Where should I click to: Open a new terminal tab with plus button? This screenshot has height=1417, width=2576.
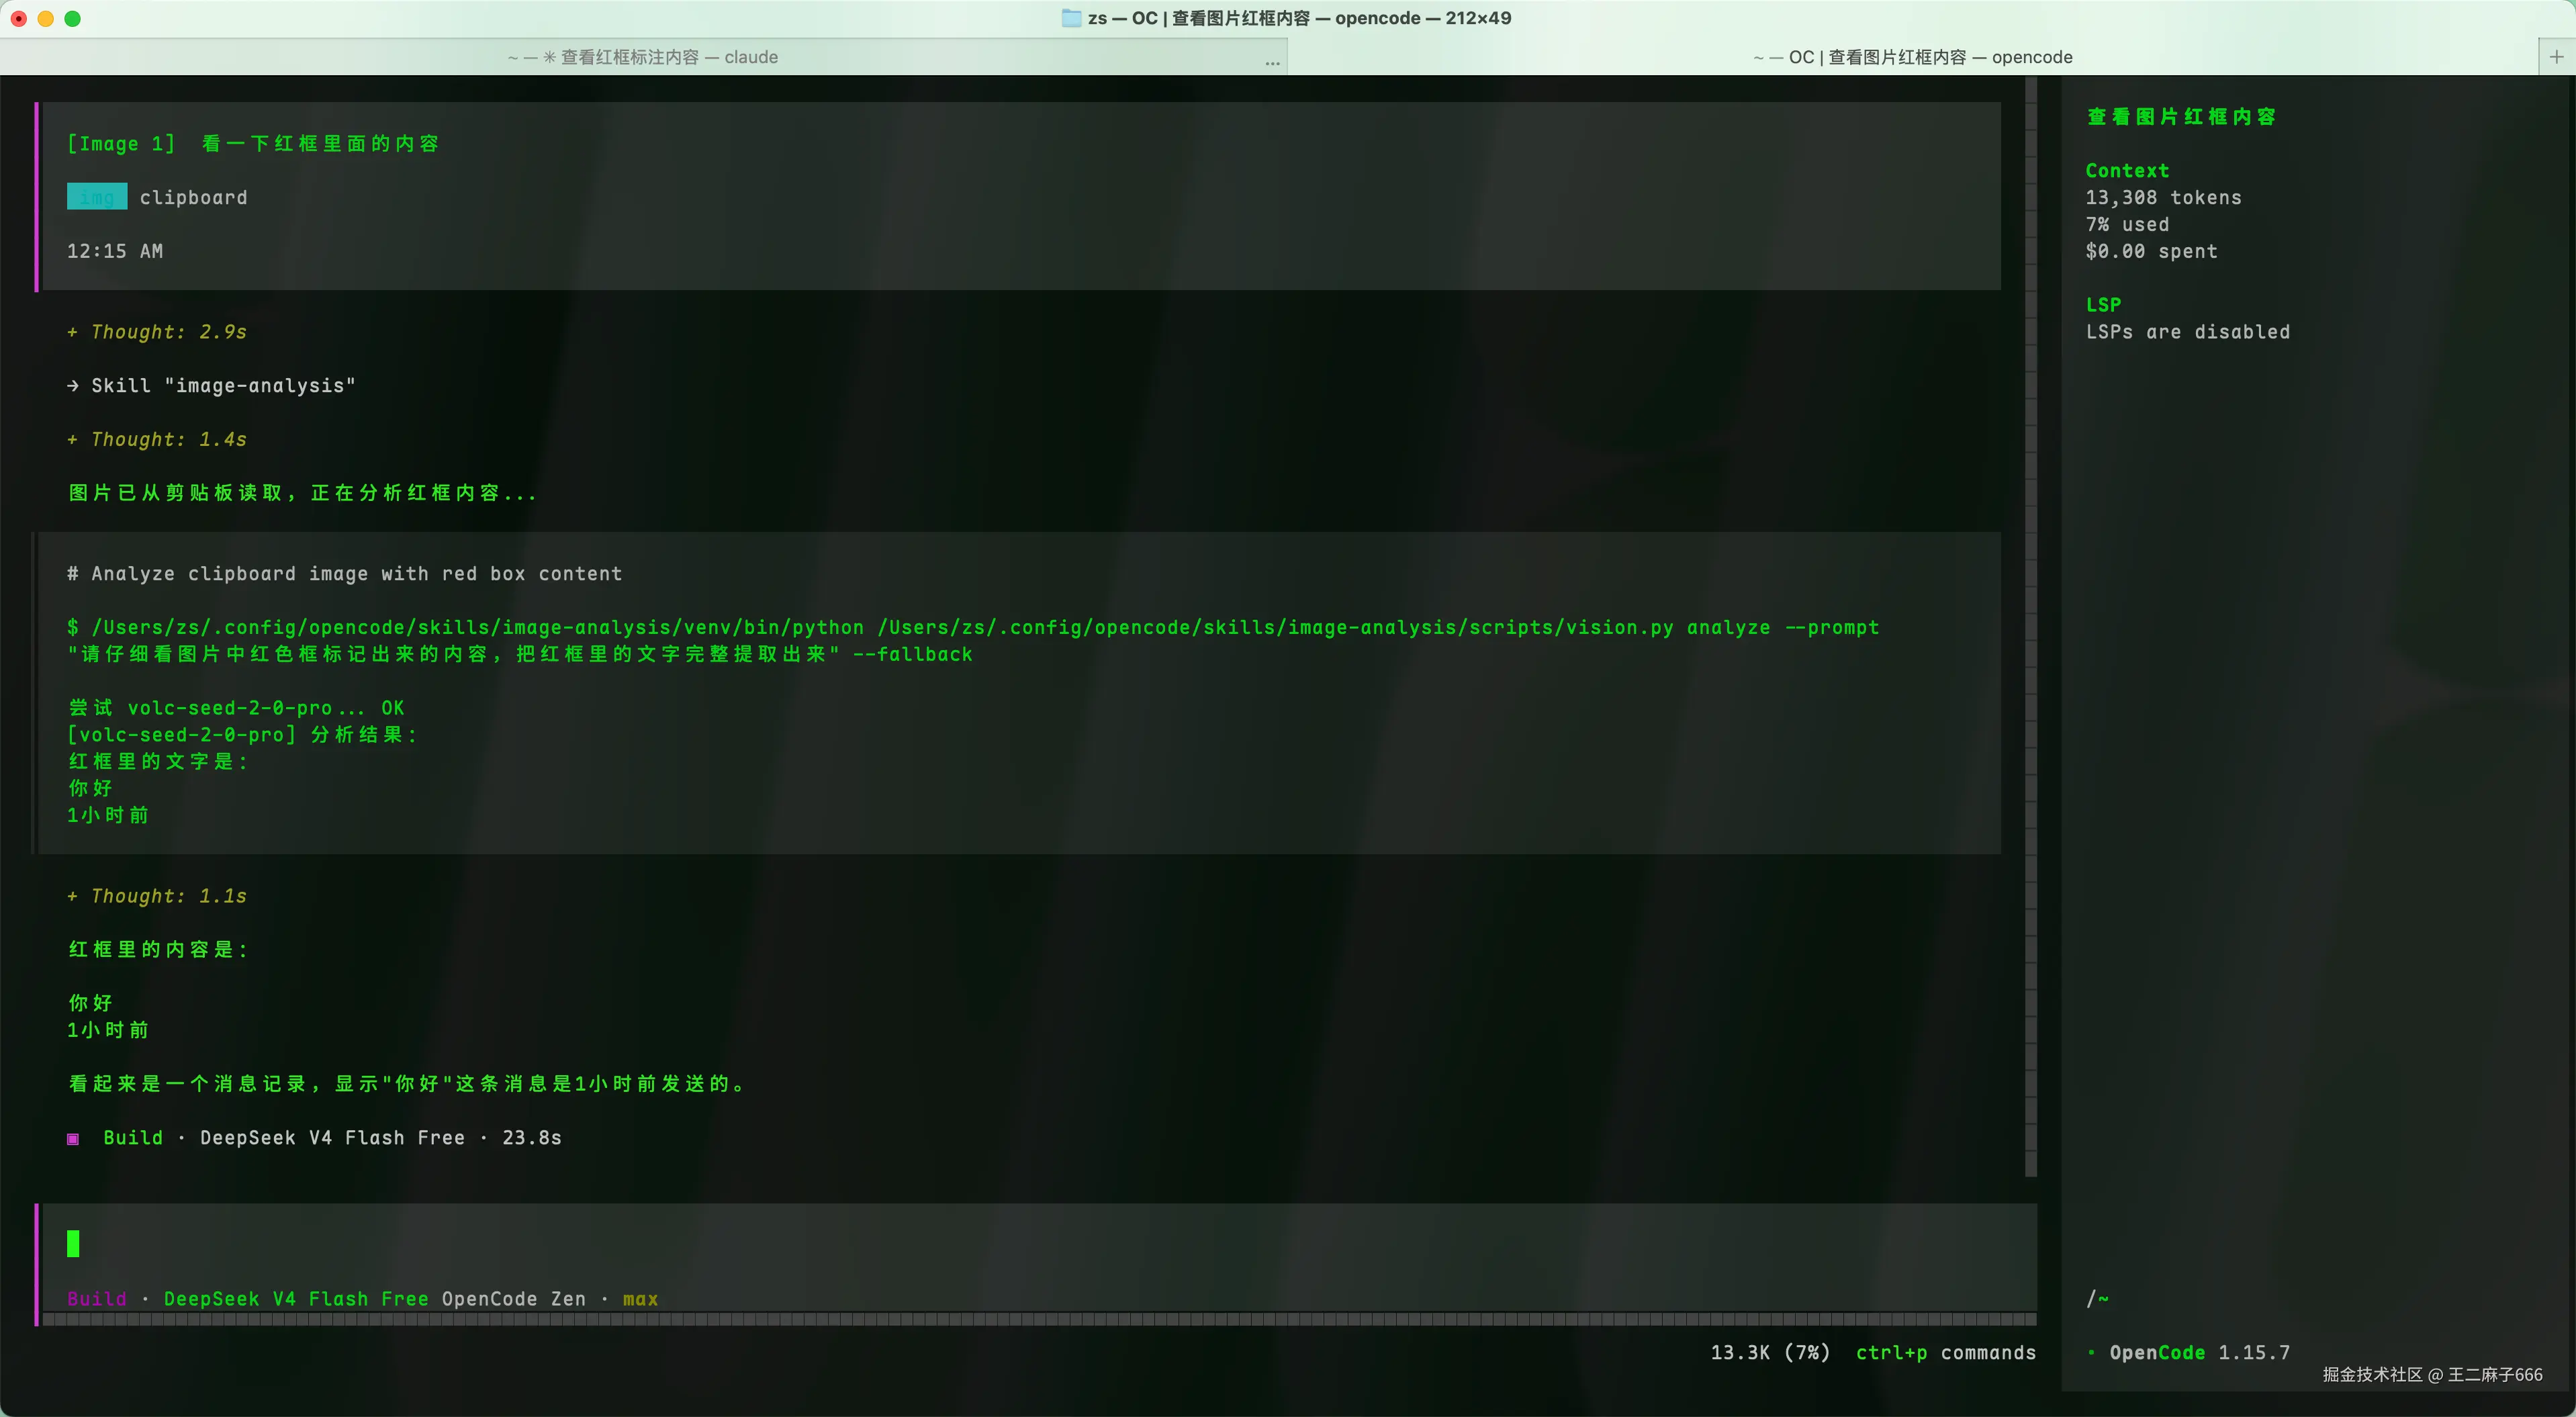(2557, 57)
